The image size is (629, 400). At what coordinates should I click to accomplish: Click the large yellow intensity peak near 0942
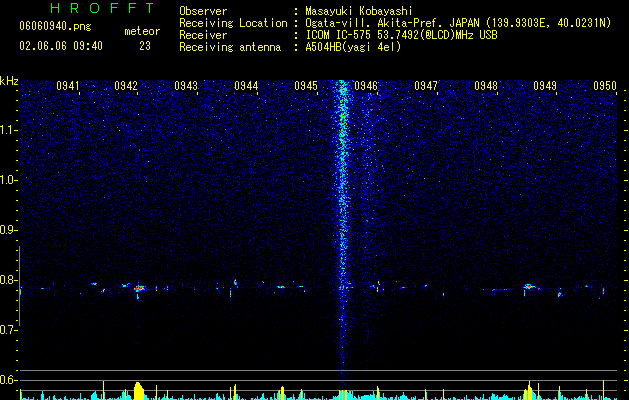138,391
